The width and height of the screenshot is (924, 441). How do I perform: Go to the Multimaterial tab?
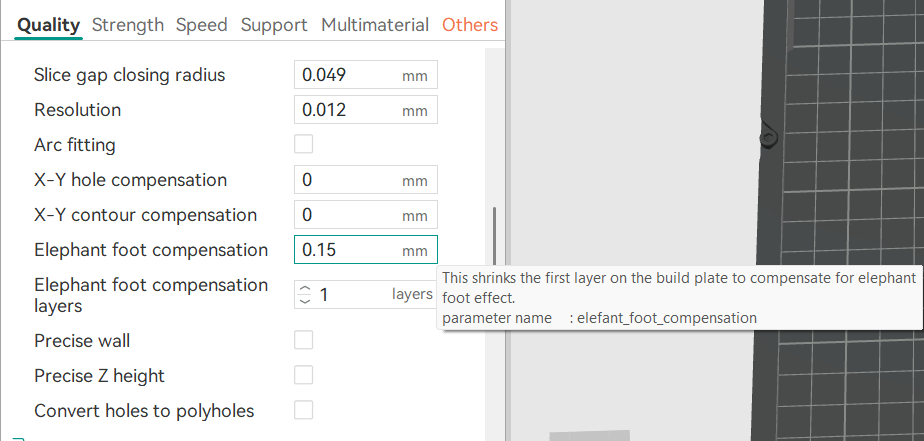coord(375,25)
